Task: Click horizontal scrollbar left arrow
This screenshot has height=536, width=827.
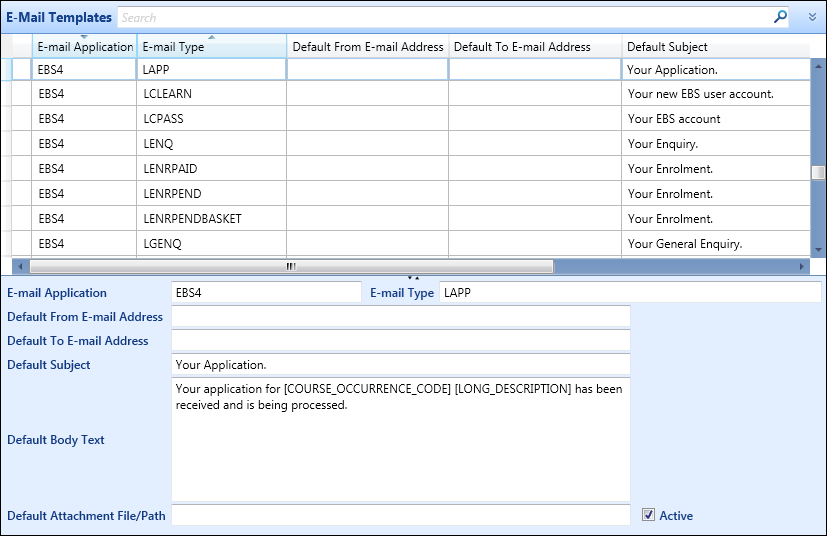Action: (20, 266)
